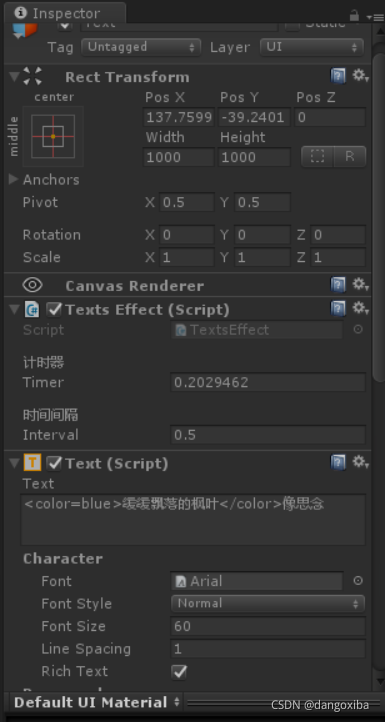
Task: Click the Font Size field showing 60
Action: click(x=268, y=626)
